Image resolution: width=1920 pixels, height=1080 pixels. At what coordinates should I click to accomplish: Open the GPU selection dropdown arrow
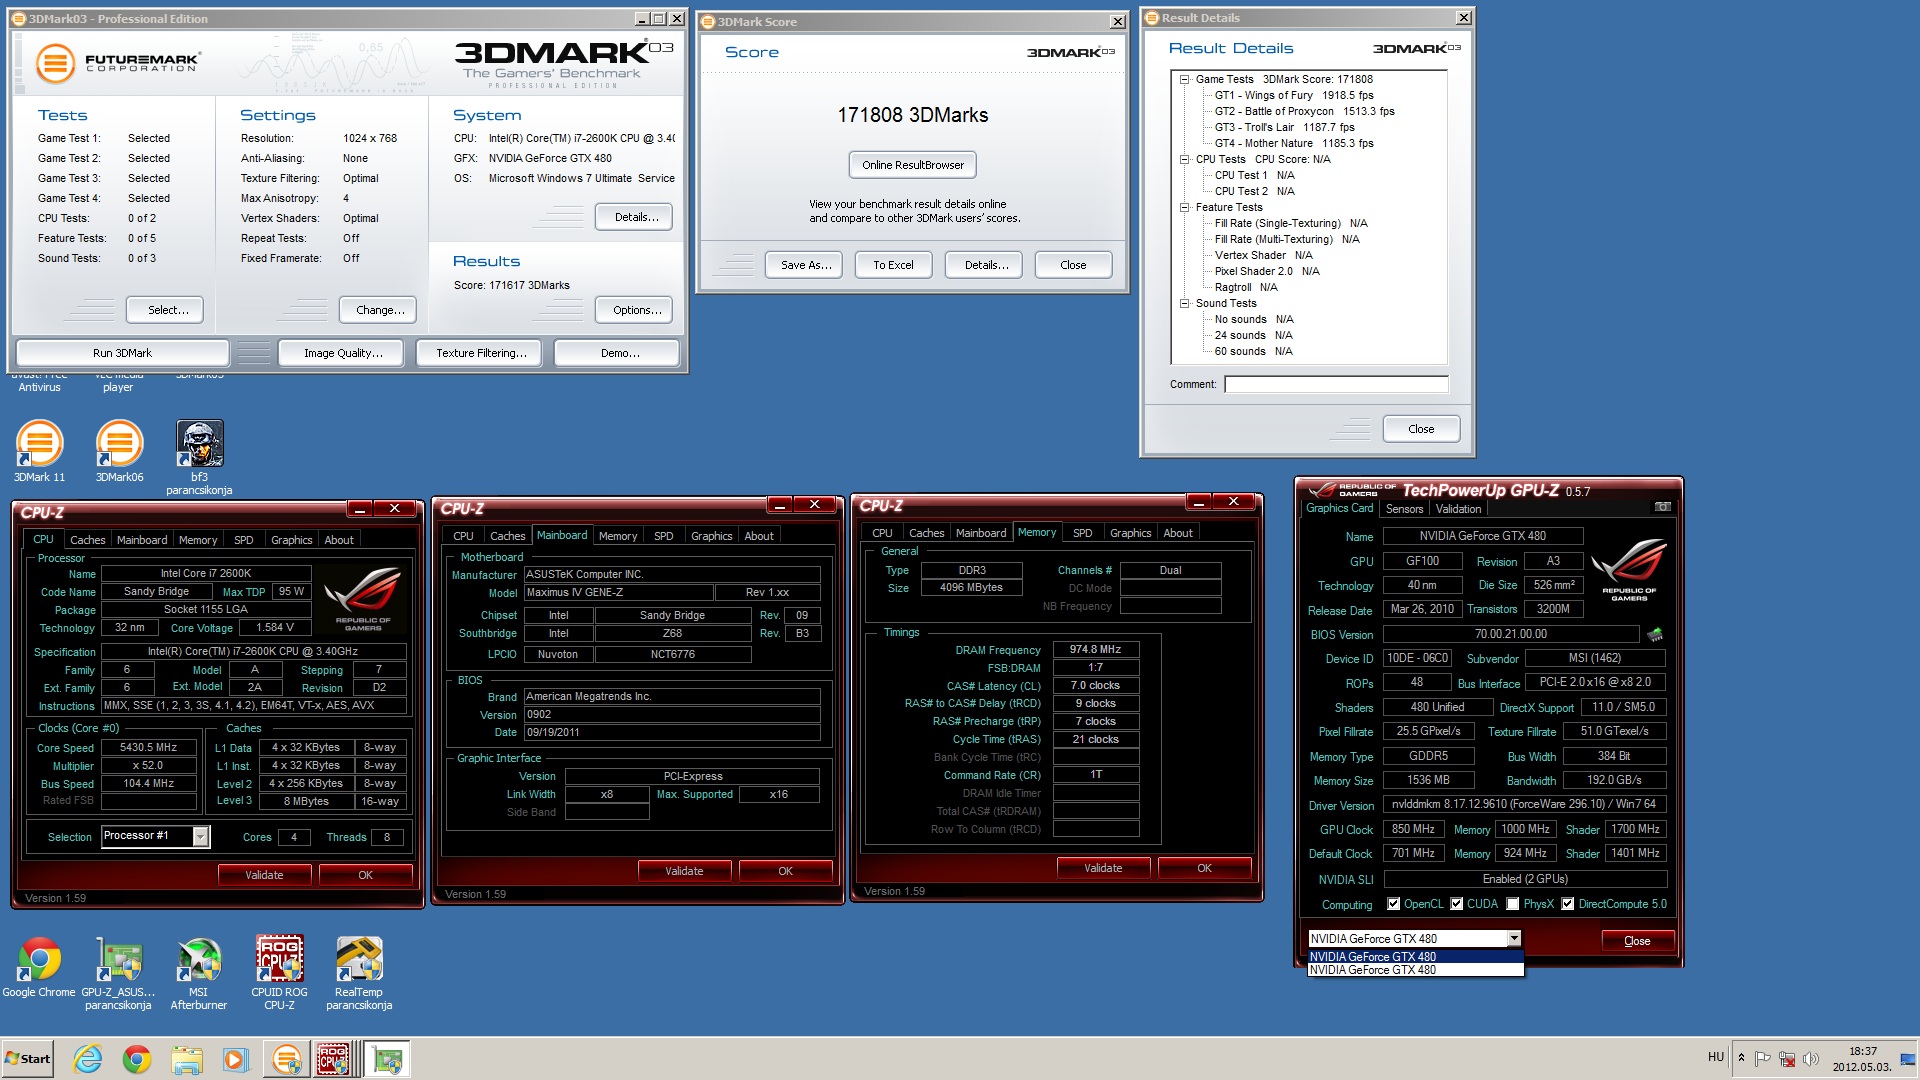pos(1514,938)
